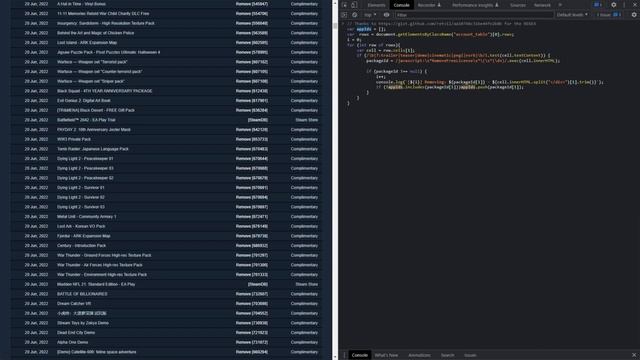Open the Default levels dropdown
This screenshot has height=360, width=640.
572,15
